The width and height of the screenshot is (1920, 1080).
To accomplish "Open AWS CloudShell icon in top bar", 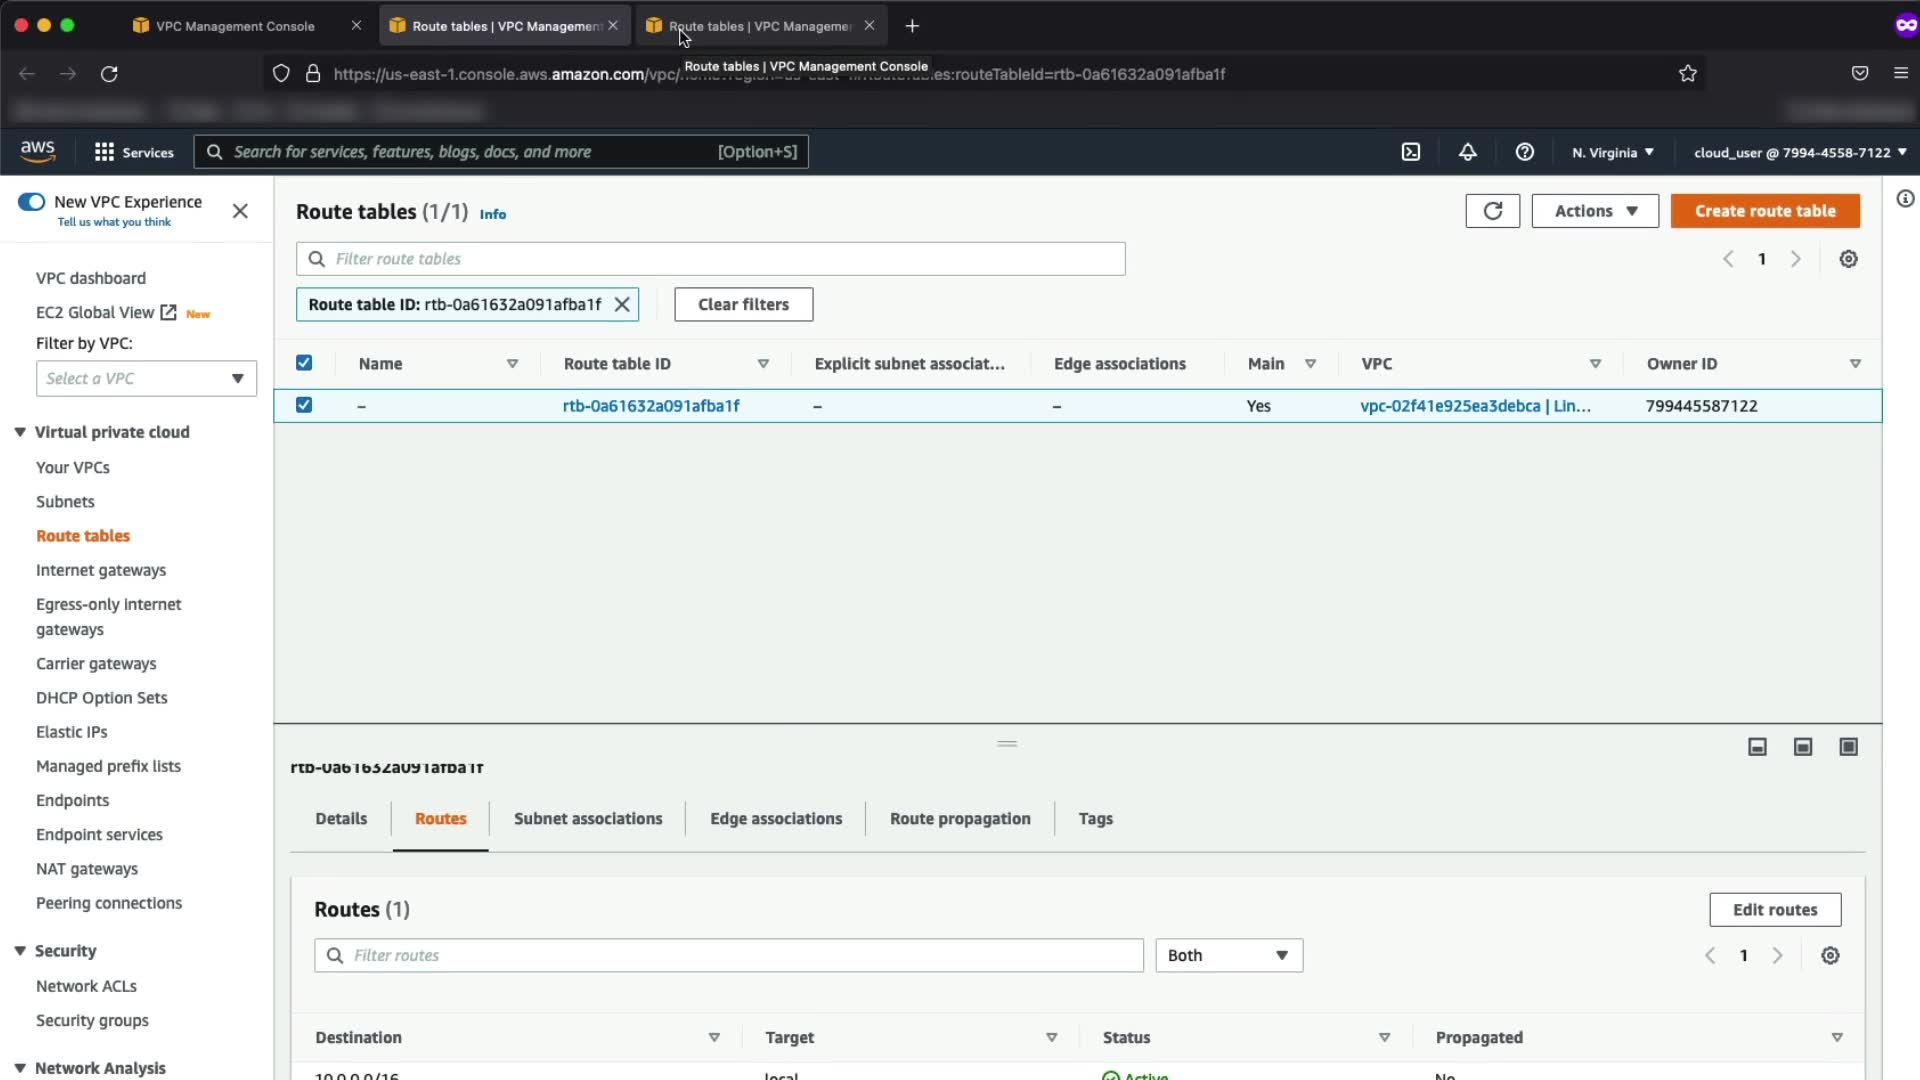I will tap(1410, 152).
